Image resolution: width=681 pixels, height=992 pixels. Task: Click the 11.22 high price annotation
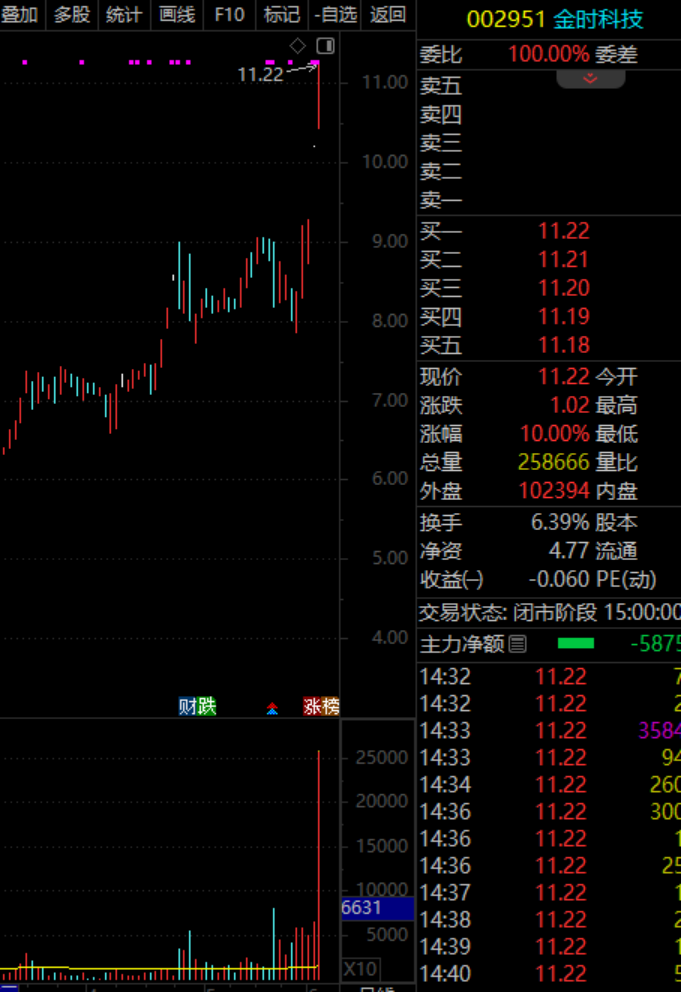pos(260,75)
